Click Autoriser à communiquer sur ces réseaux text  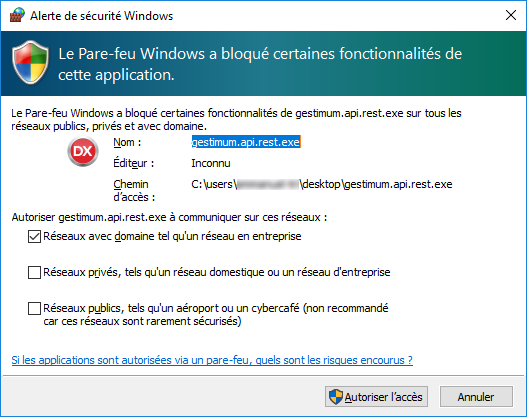(x=169, y=217)
